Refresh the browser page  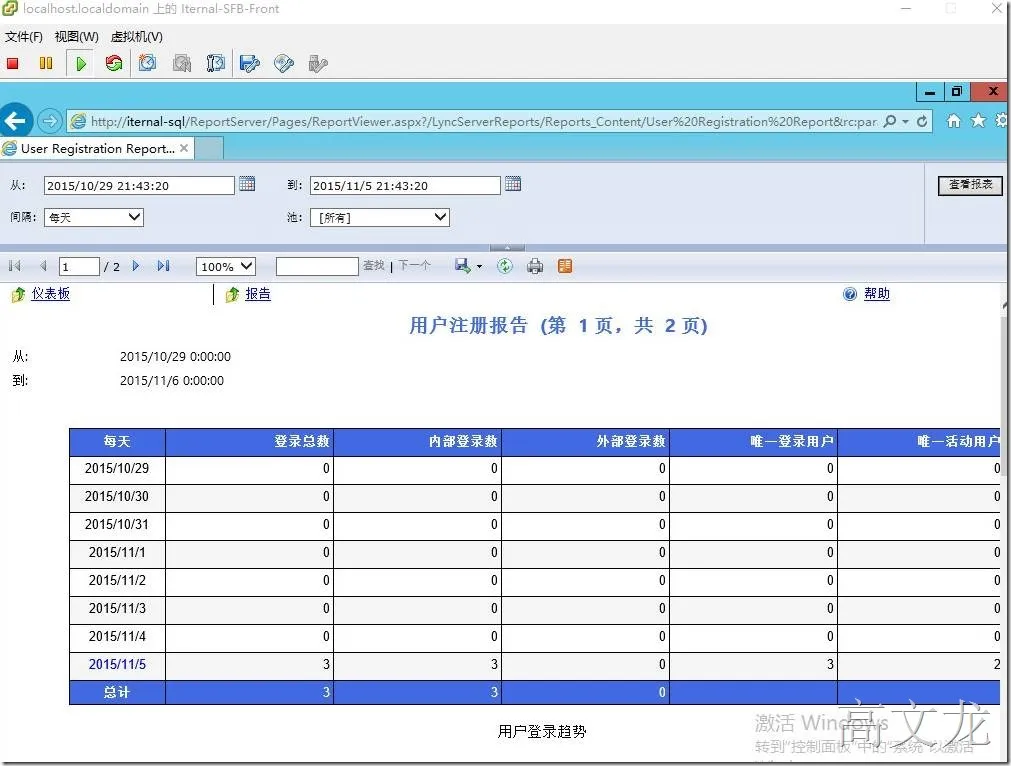tap(922, 121)
